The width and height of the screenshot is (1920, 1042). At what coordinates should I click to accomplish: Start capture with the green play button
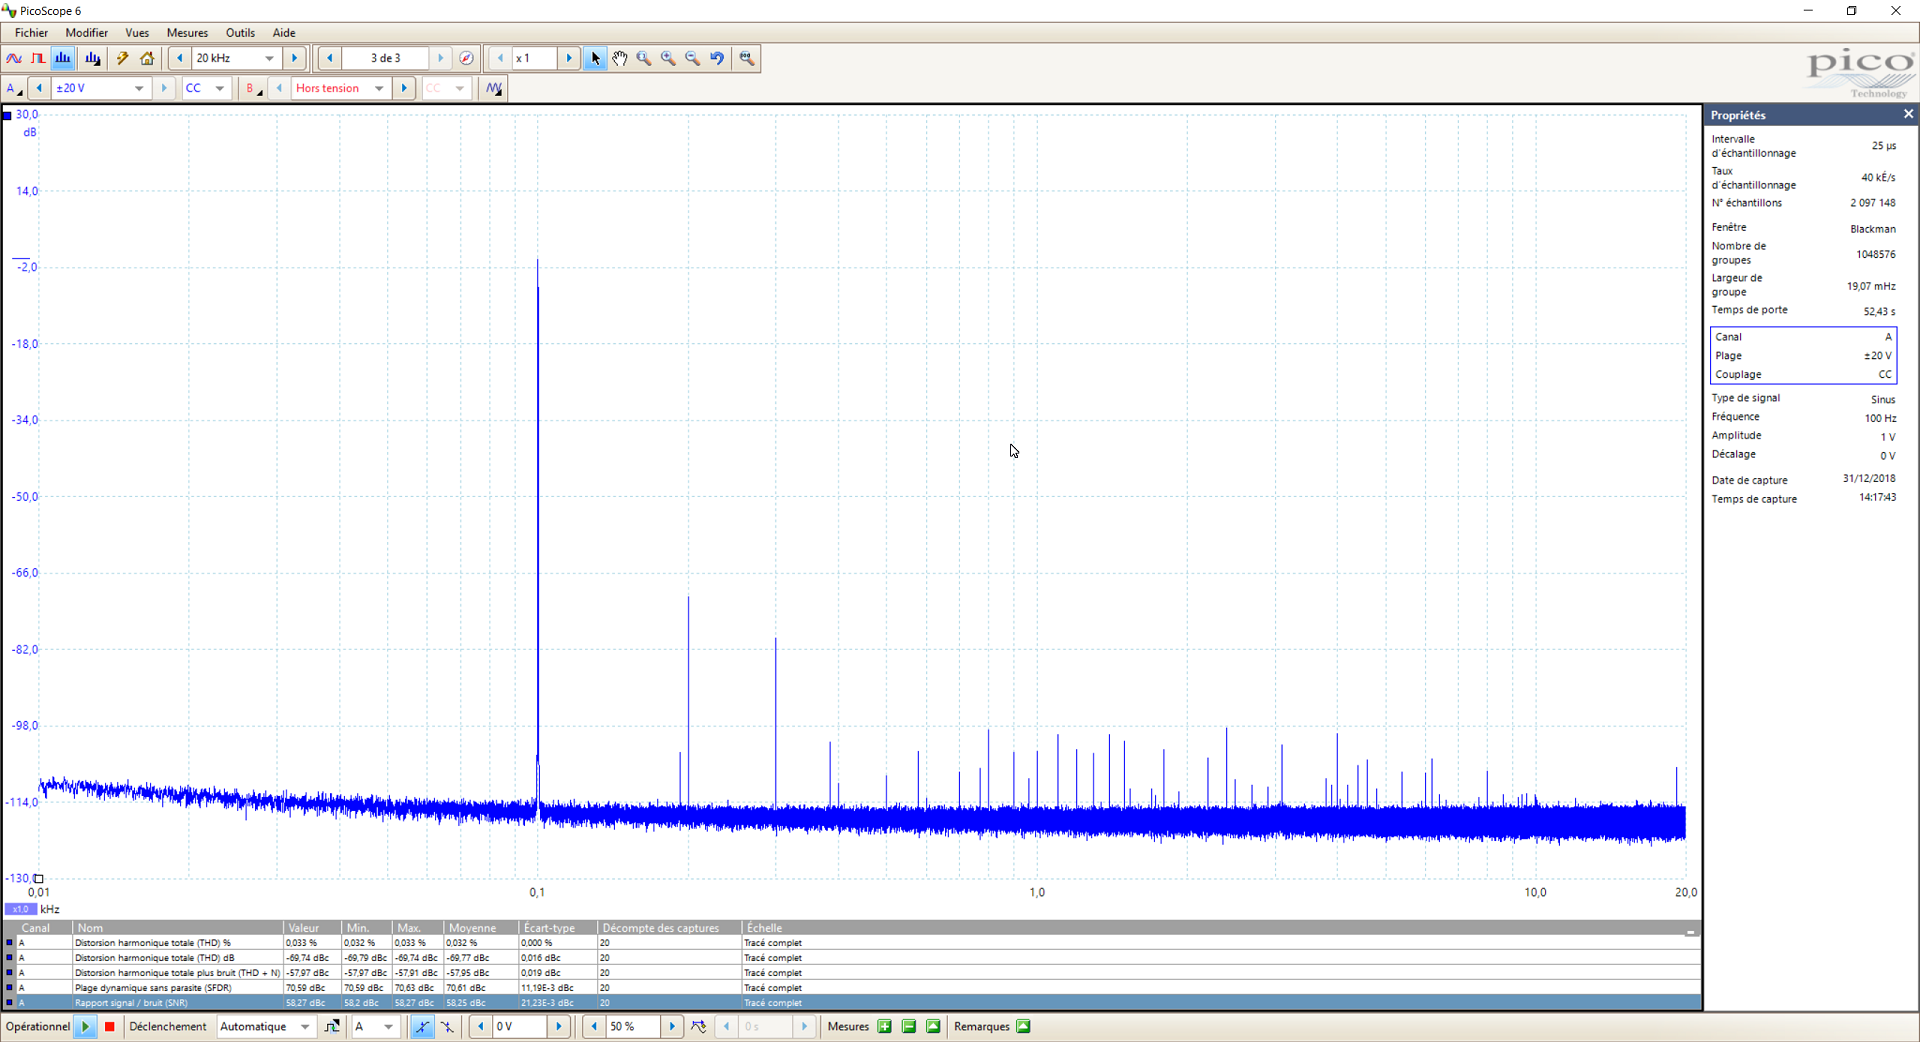coord(86,1026)
